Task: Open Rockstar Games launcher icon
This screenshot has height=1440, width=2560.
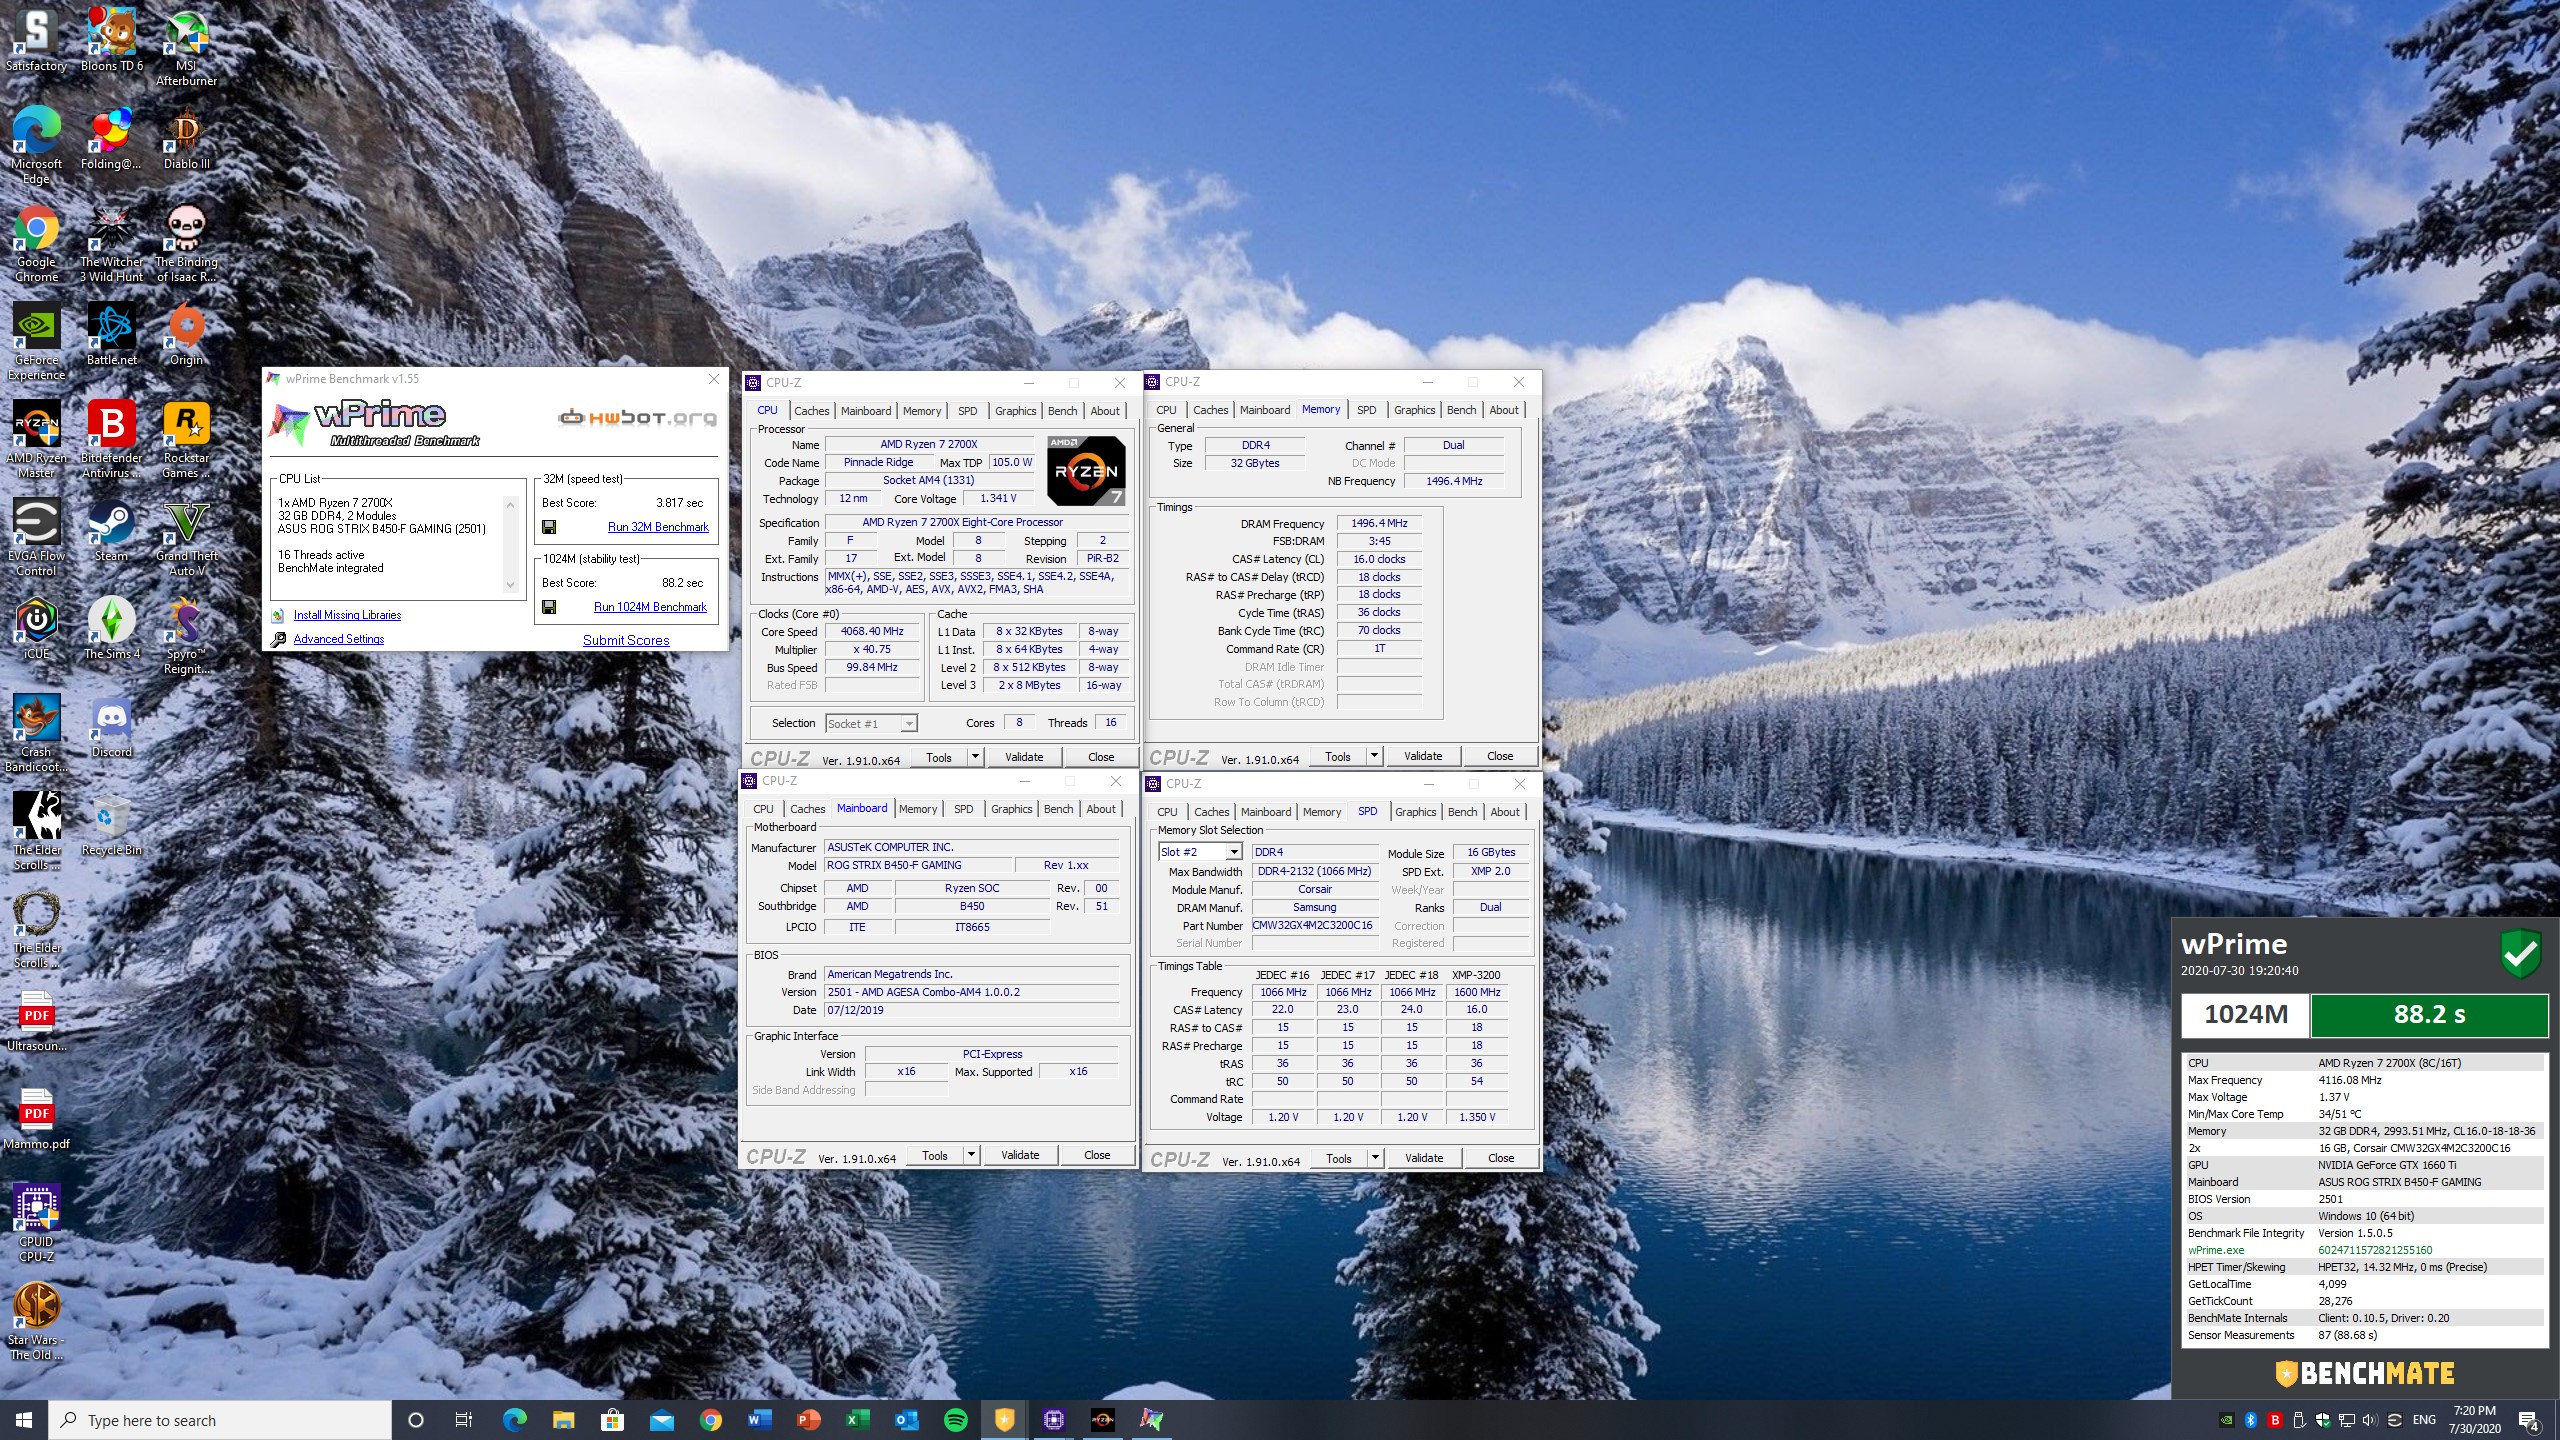Action: point(187,440)
